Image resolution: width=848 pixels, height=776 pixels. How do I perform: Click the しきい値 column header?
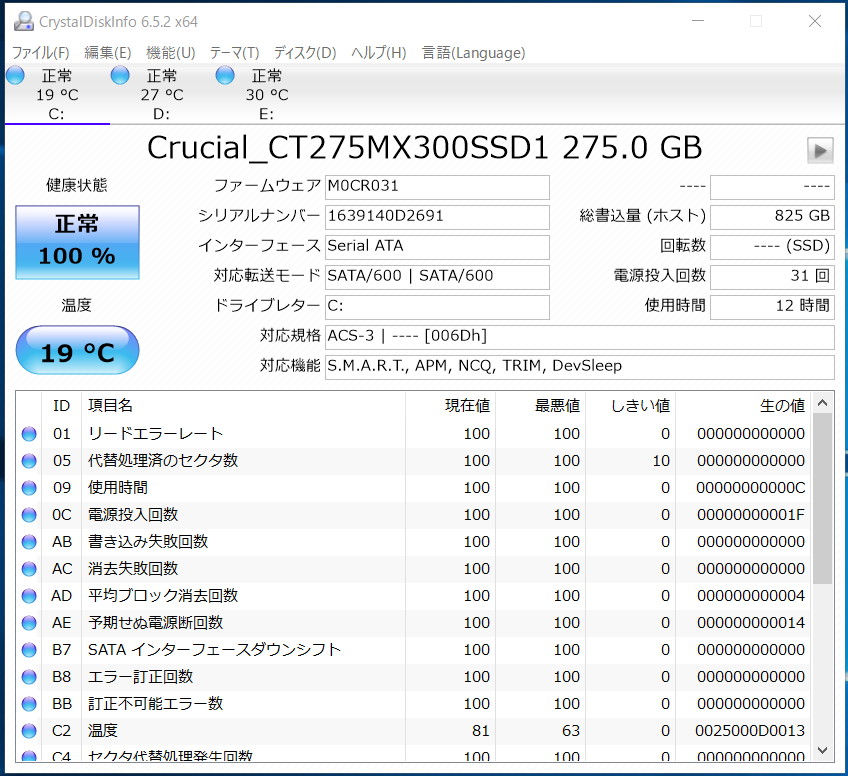pyautogui.click(x=631, y=406)
